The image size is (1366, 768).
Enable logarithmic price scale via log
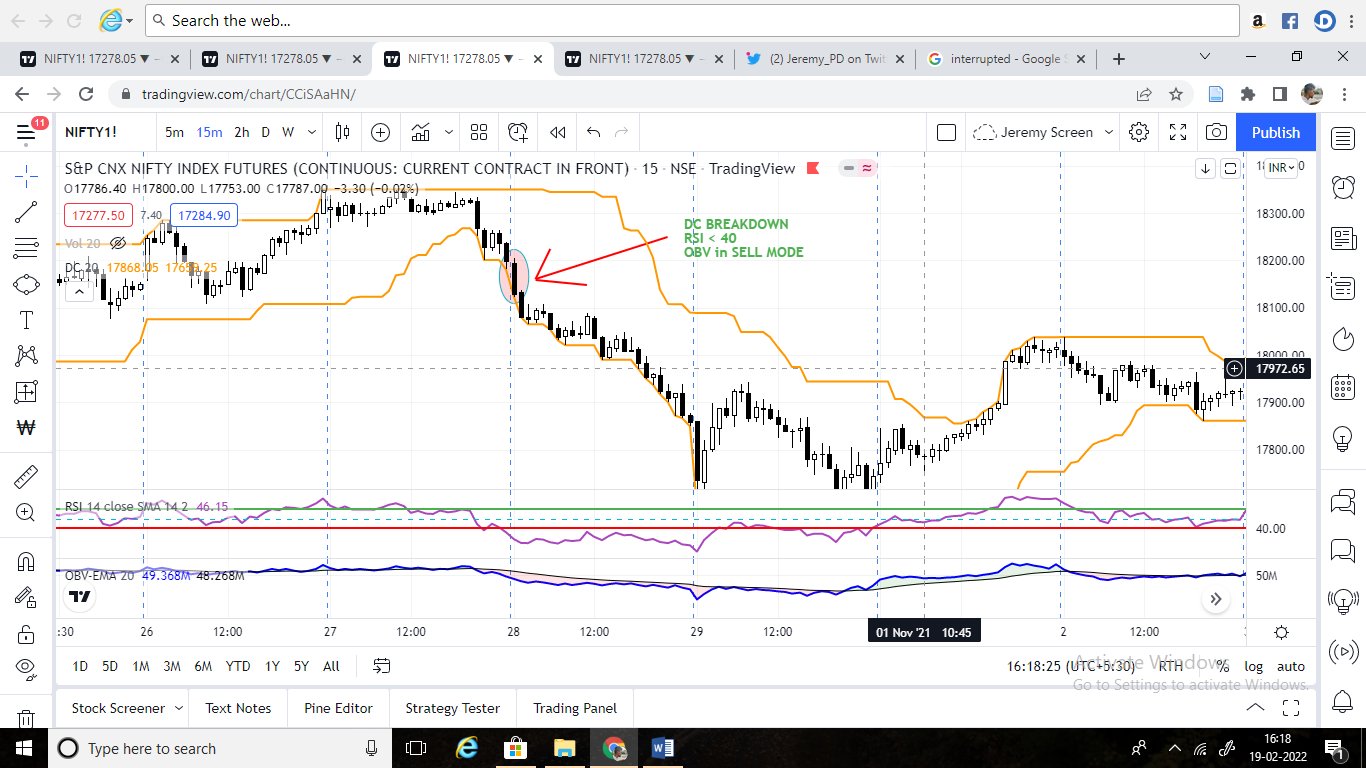[x=1254, y=666]
